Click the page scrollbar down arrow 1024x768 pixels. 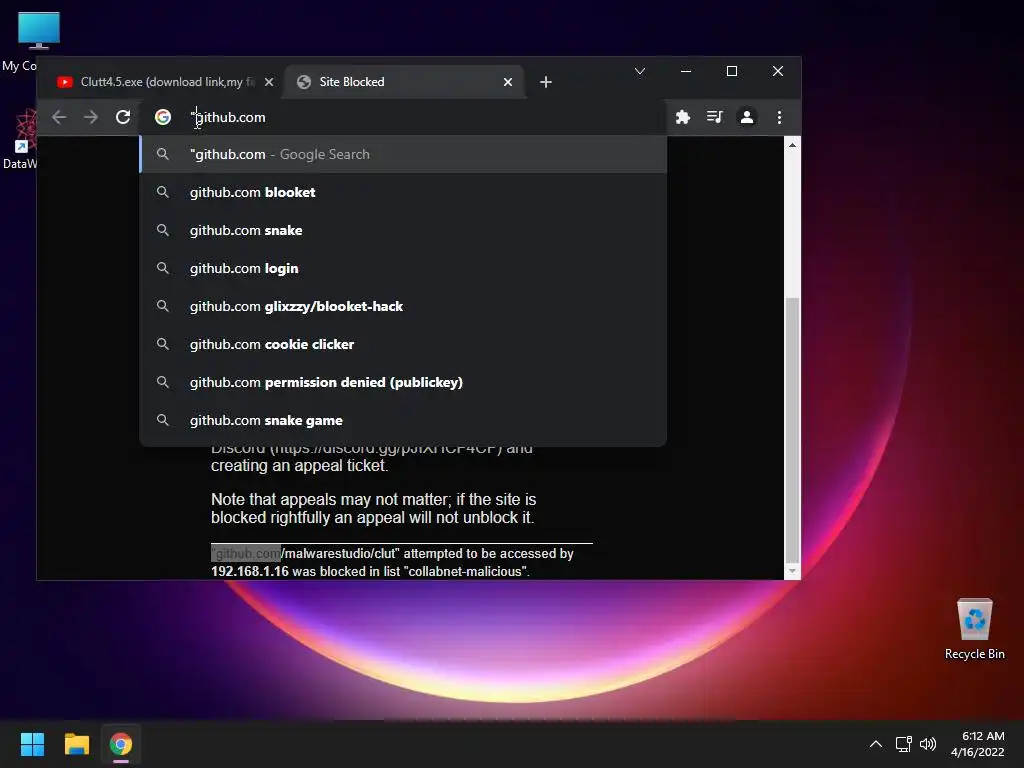point(792,571)
